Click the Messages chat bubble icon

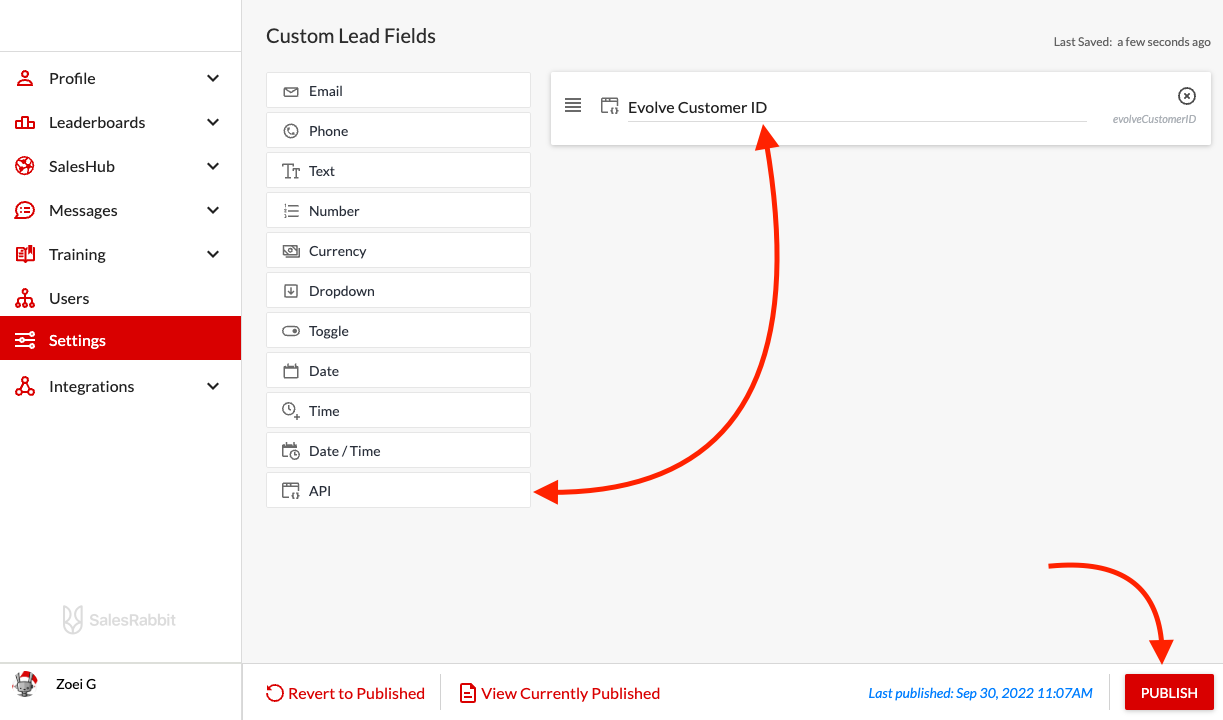coord(25,210)
